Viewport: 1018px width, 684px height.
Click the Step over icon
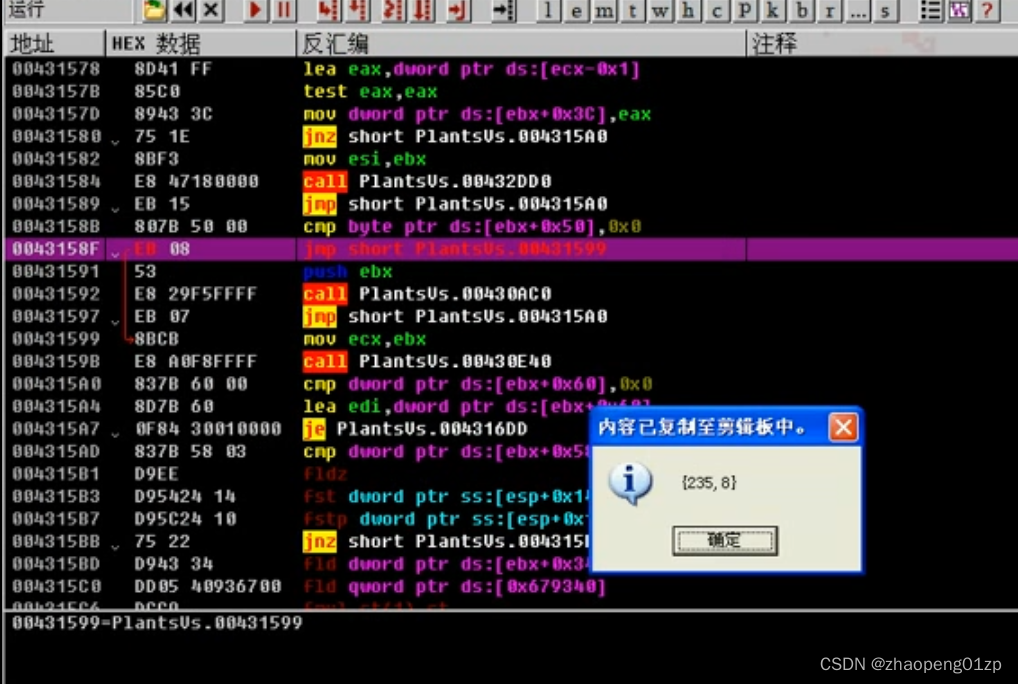pyautogui.click(x=359, y=10)
